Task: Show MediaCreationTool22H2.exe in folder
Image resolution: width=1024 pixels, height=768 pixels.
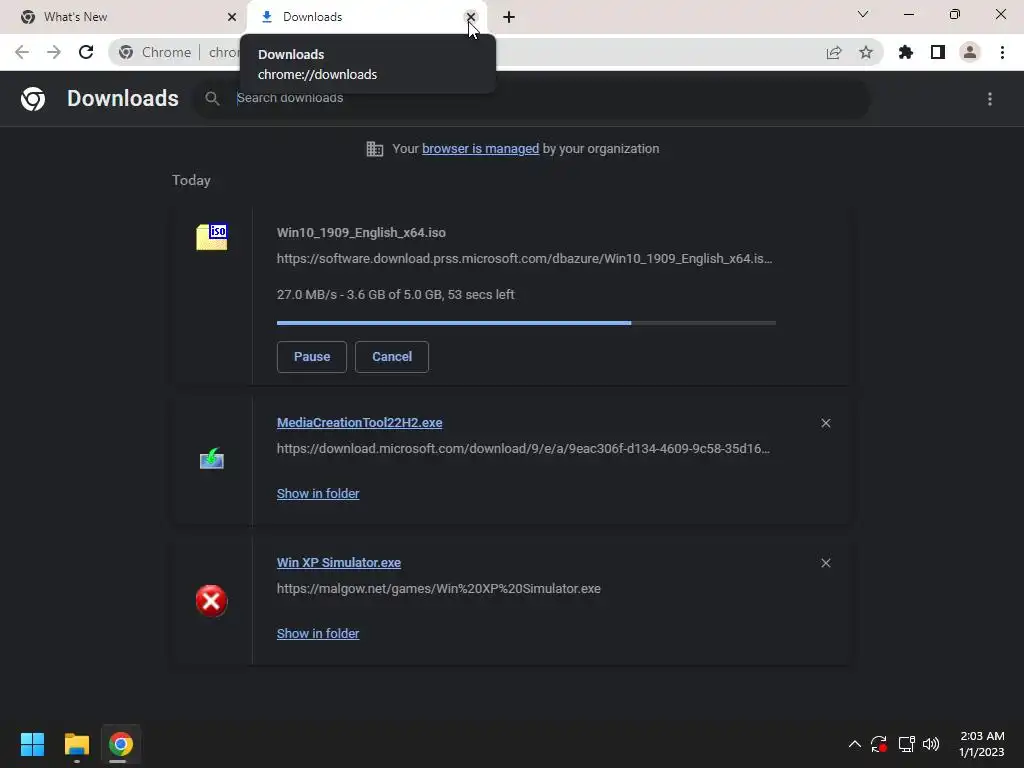Action: click(318, 494)
